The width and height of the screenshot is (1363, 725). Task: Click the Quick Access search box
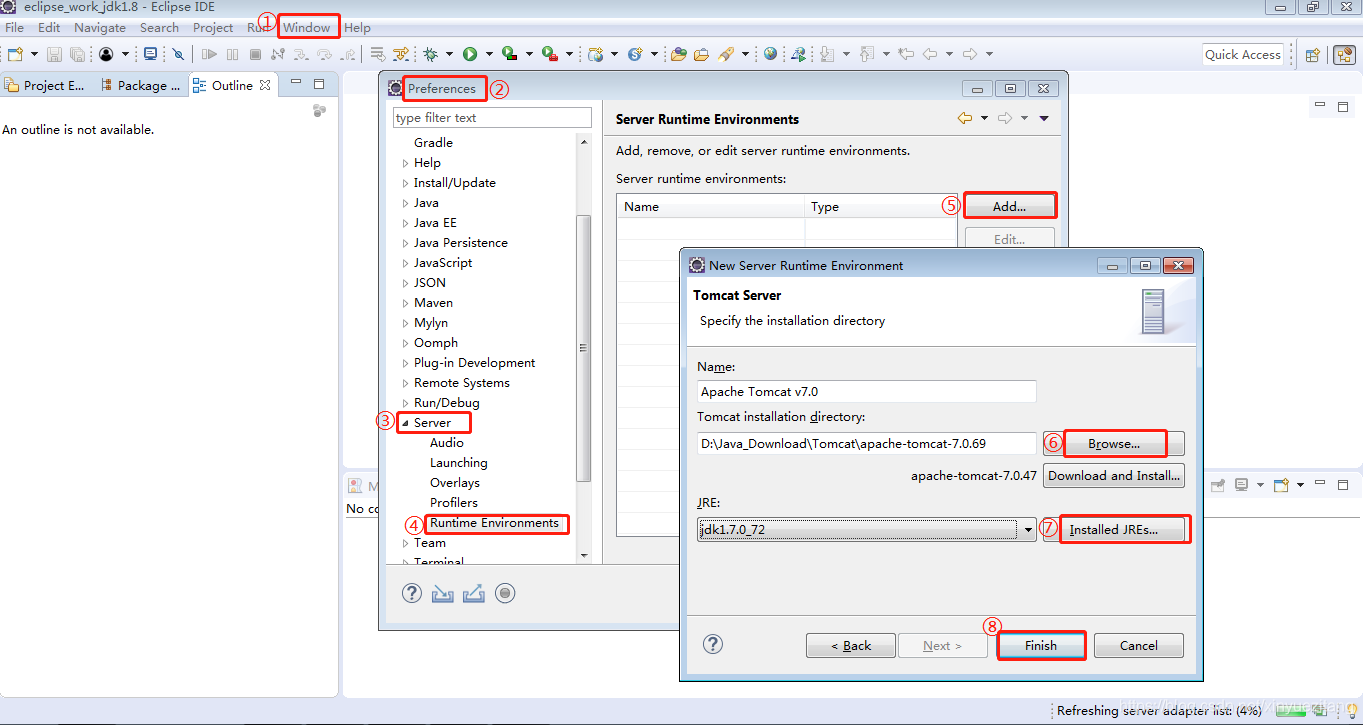pyautogui.click(x=1242, y=54)
